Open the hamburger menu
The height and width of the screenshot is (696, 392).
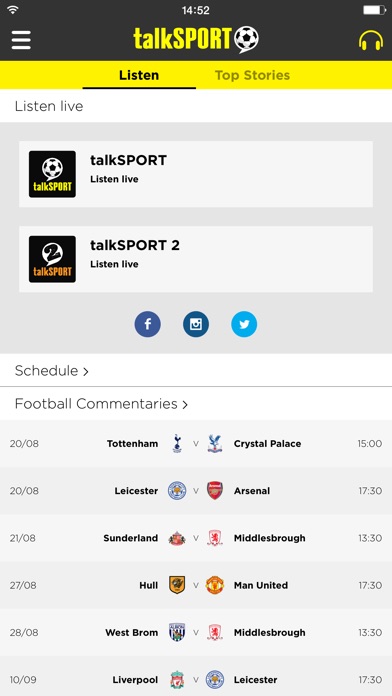tap(21, 40)
